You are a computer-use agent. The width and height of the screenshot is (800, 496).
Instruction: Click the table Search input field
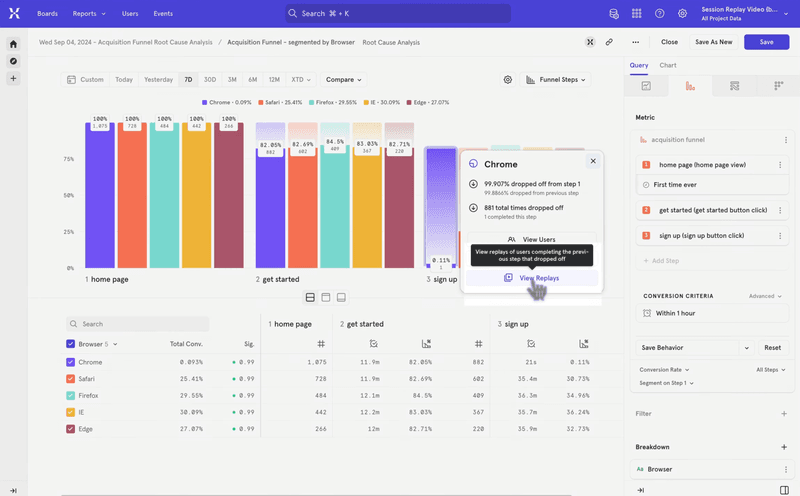(140, 324)
